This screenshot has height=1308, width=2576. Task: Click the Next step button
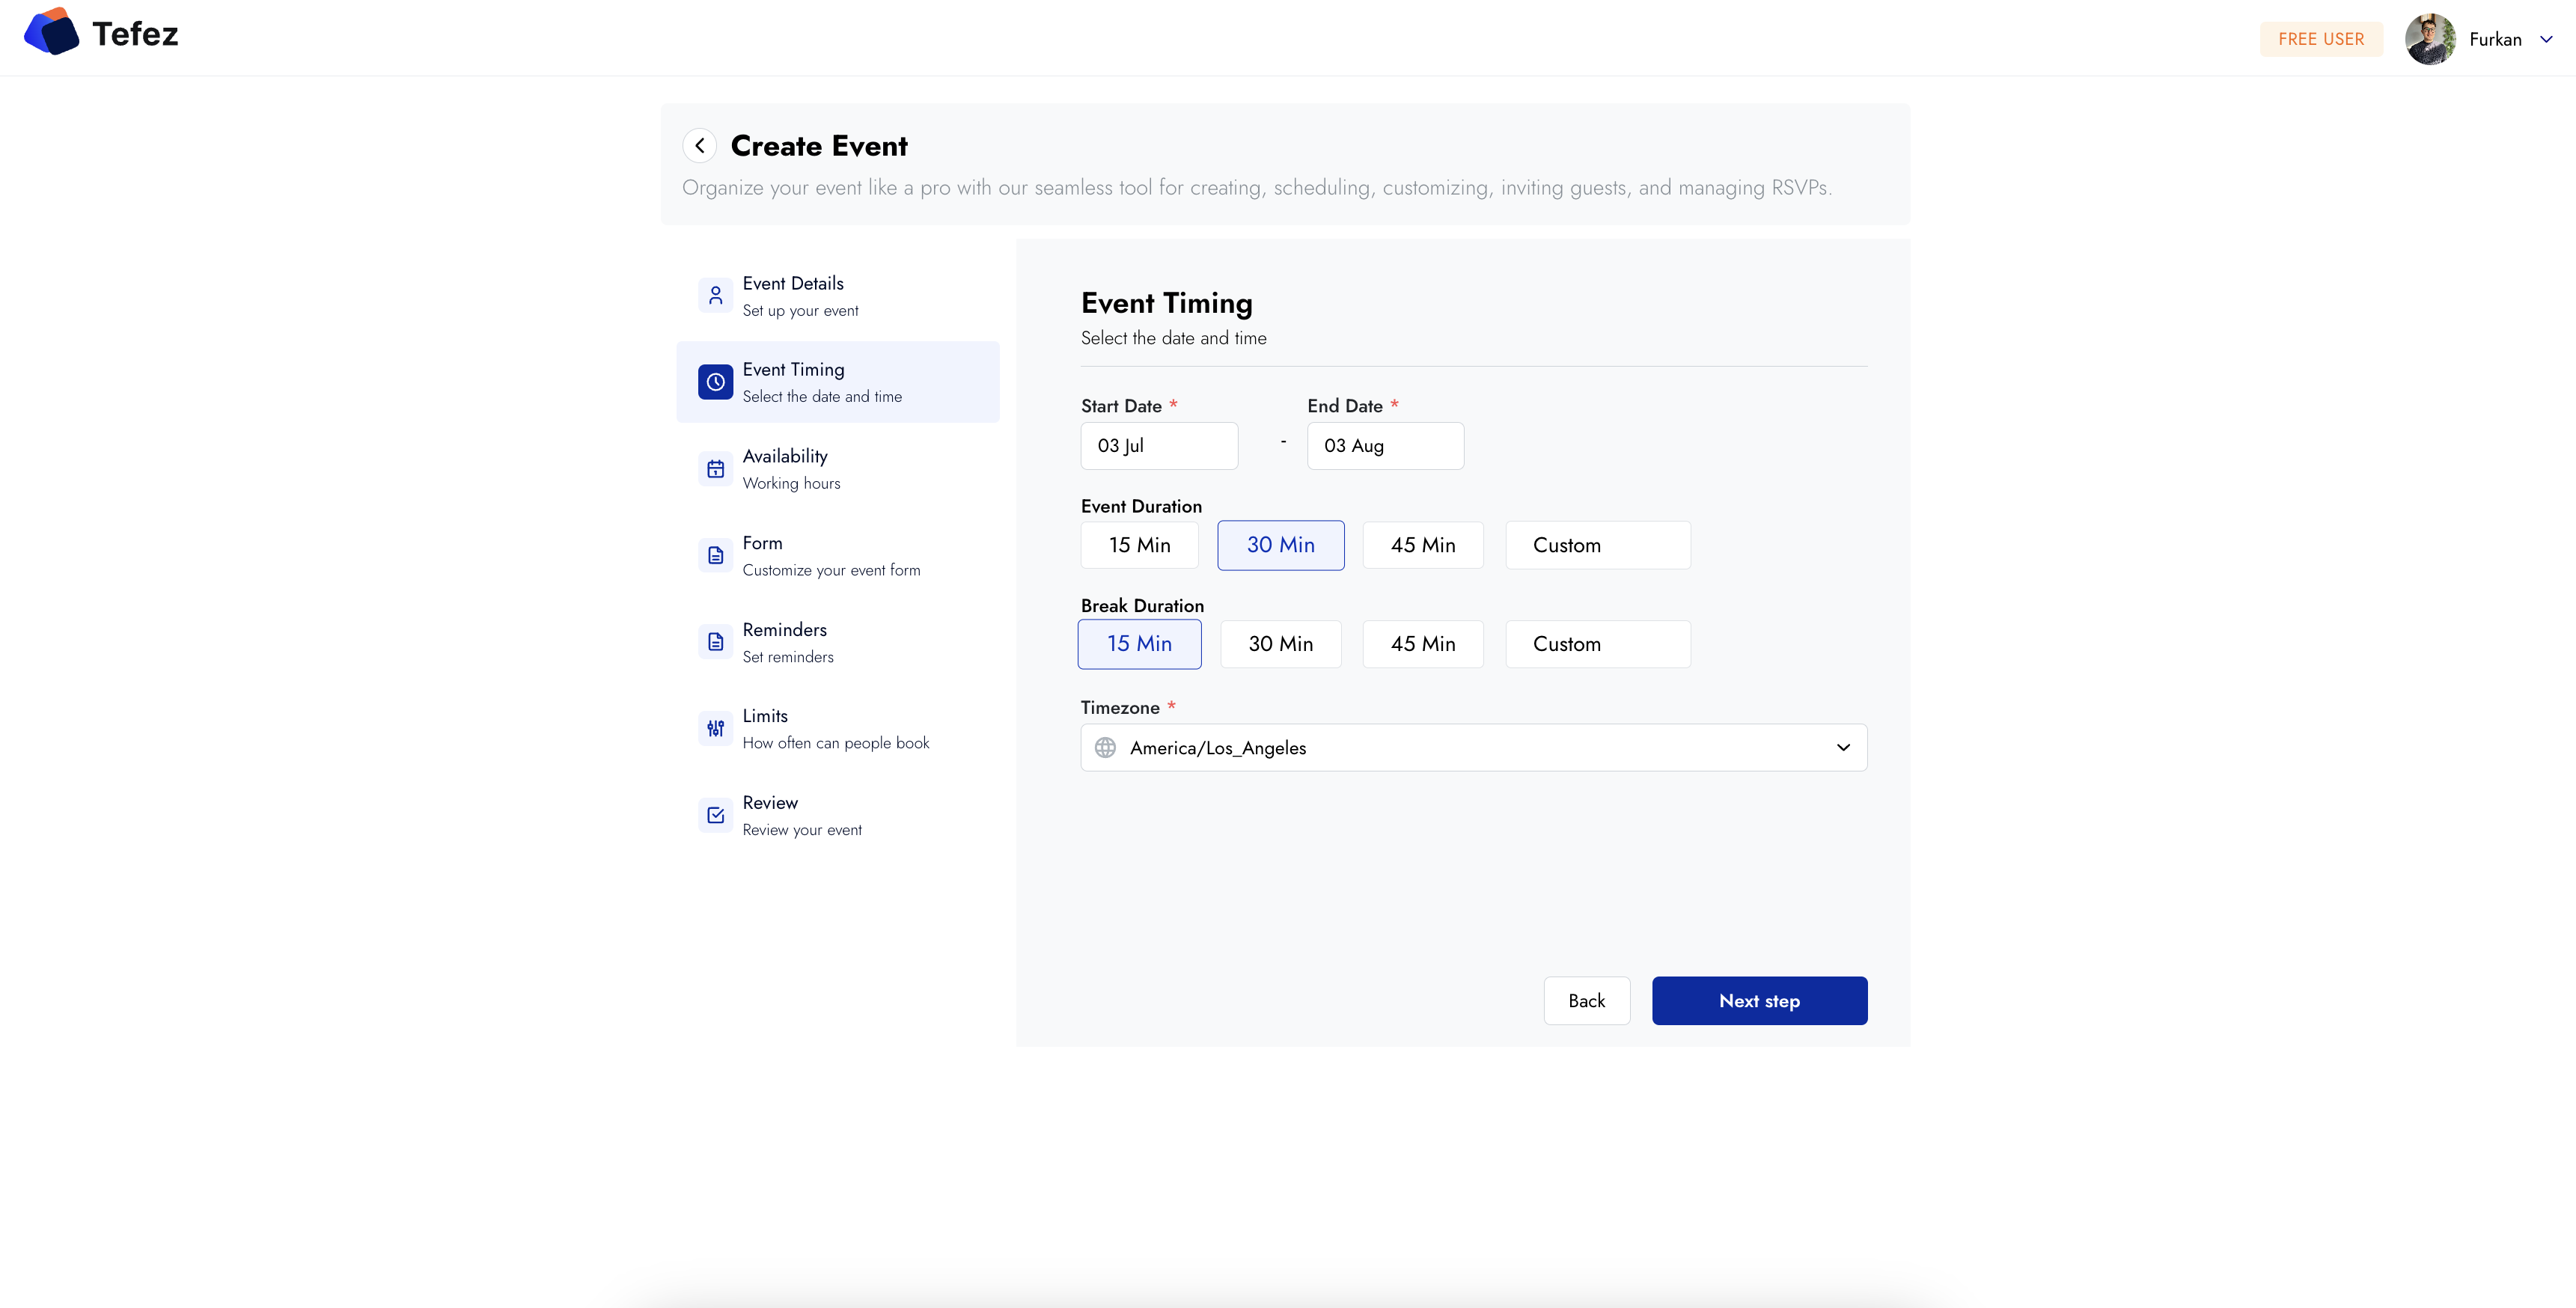pyautogui.click(x=1759, y=1001)
